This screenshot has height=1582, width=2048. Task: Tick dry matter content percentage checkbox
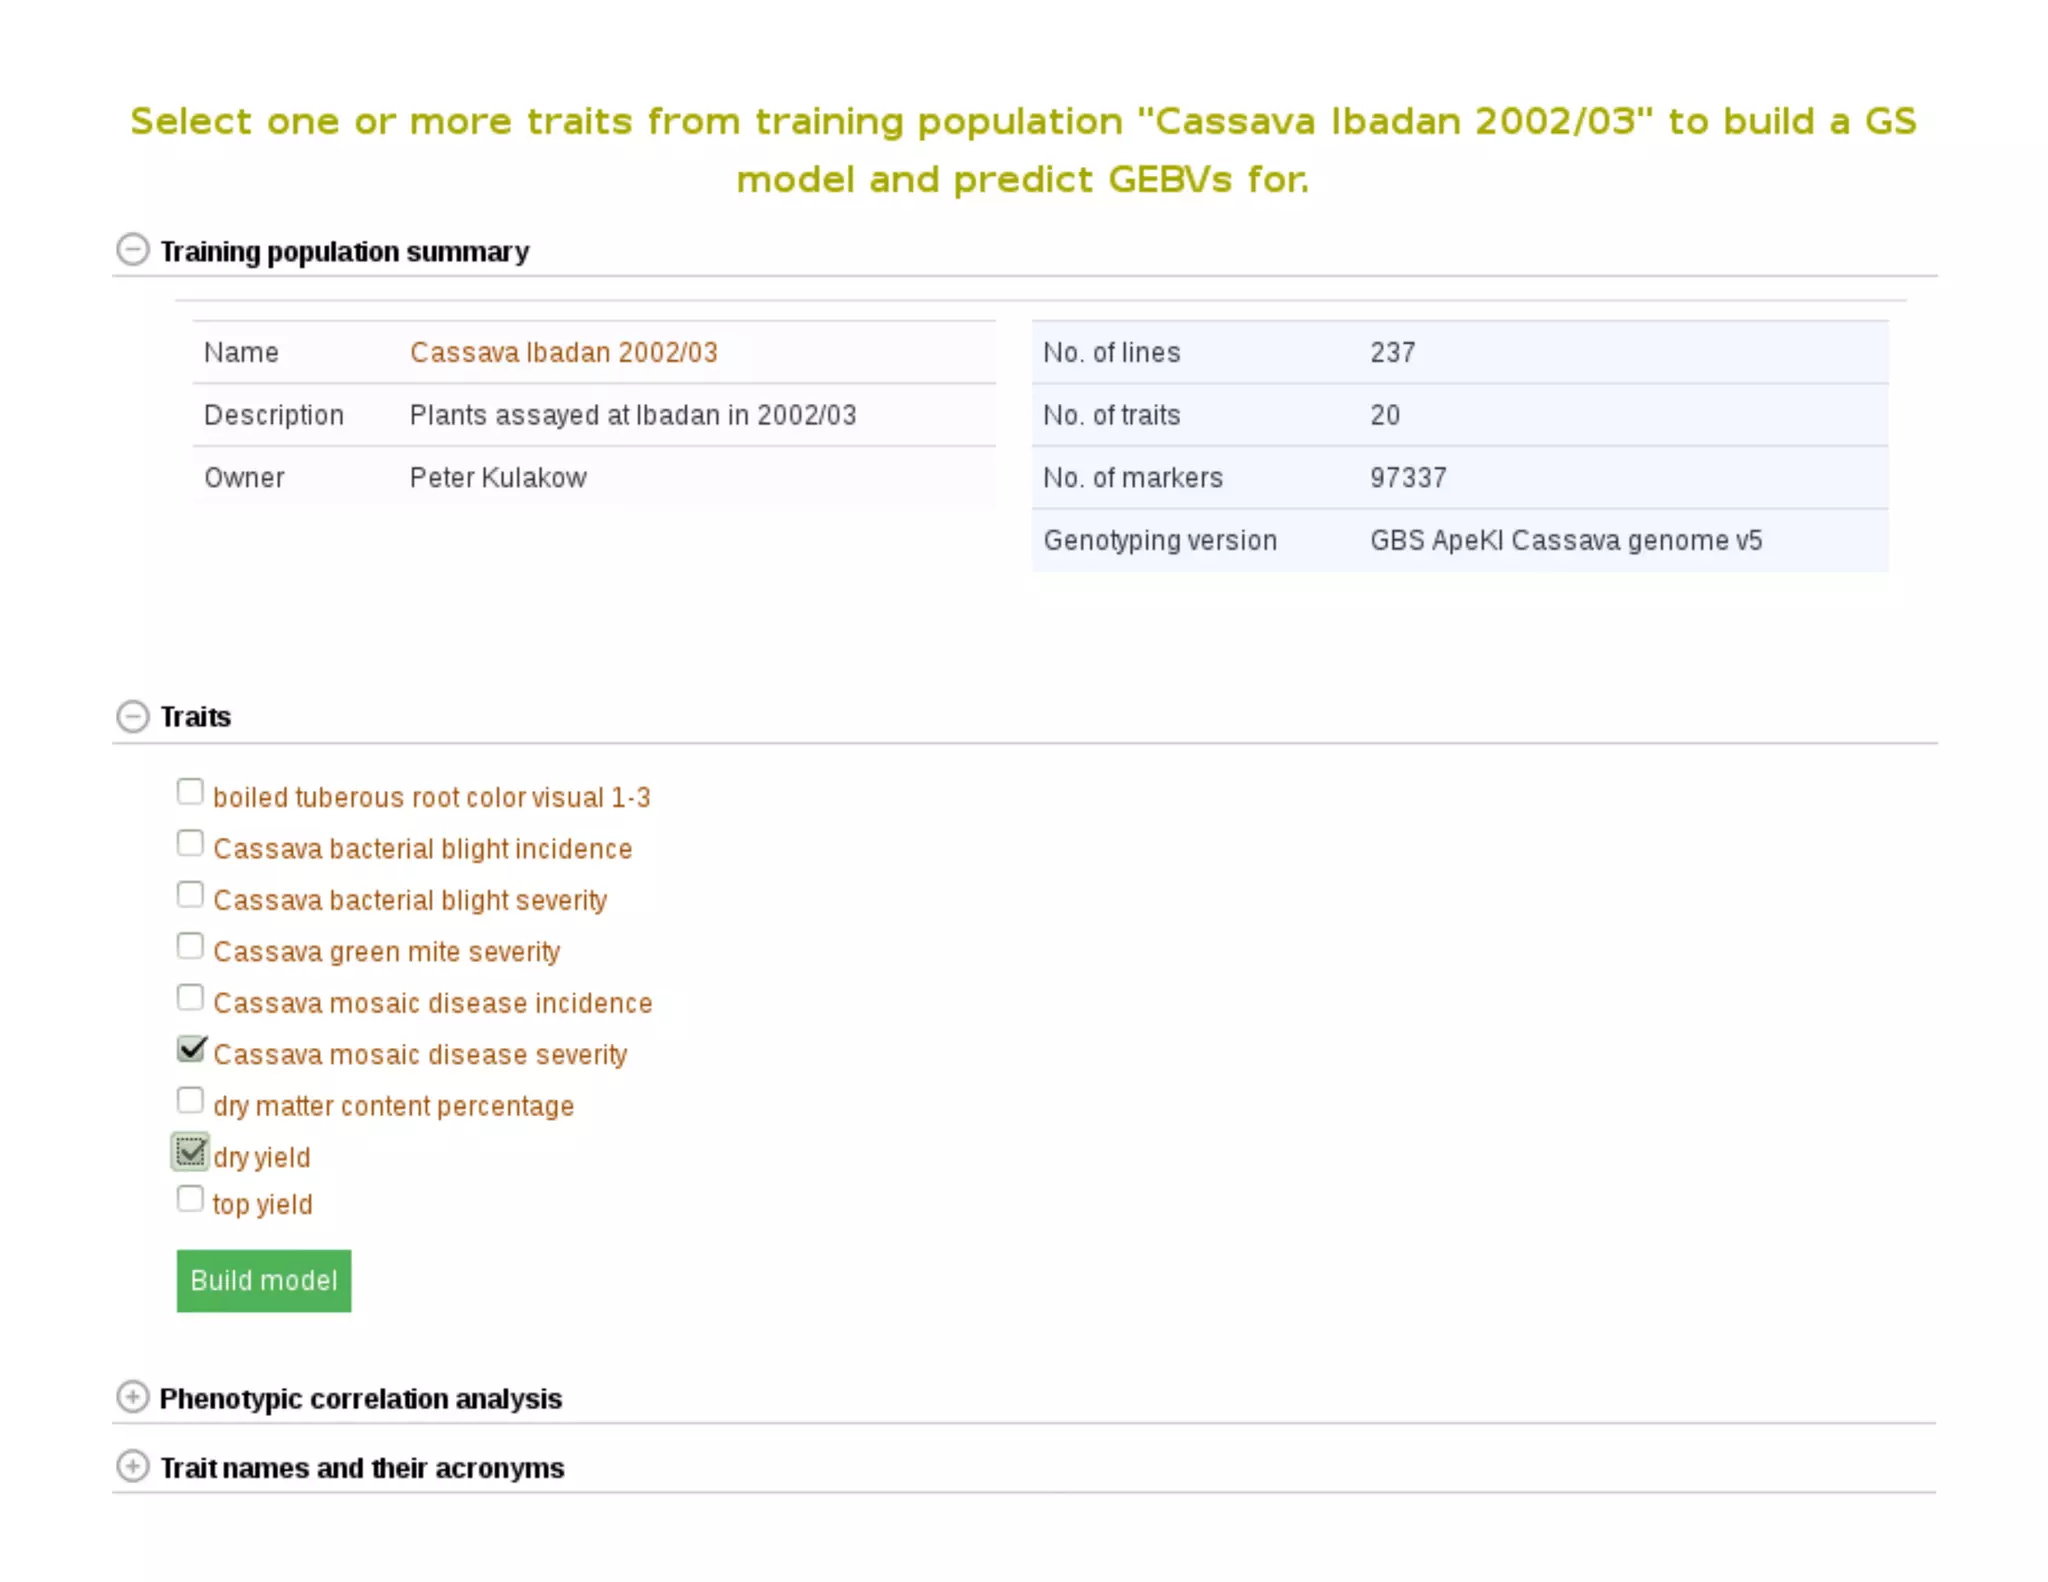pos(190,1101)
